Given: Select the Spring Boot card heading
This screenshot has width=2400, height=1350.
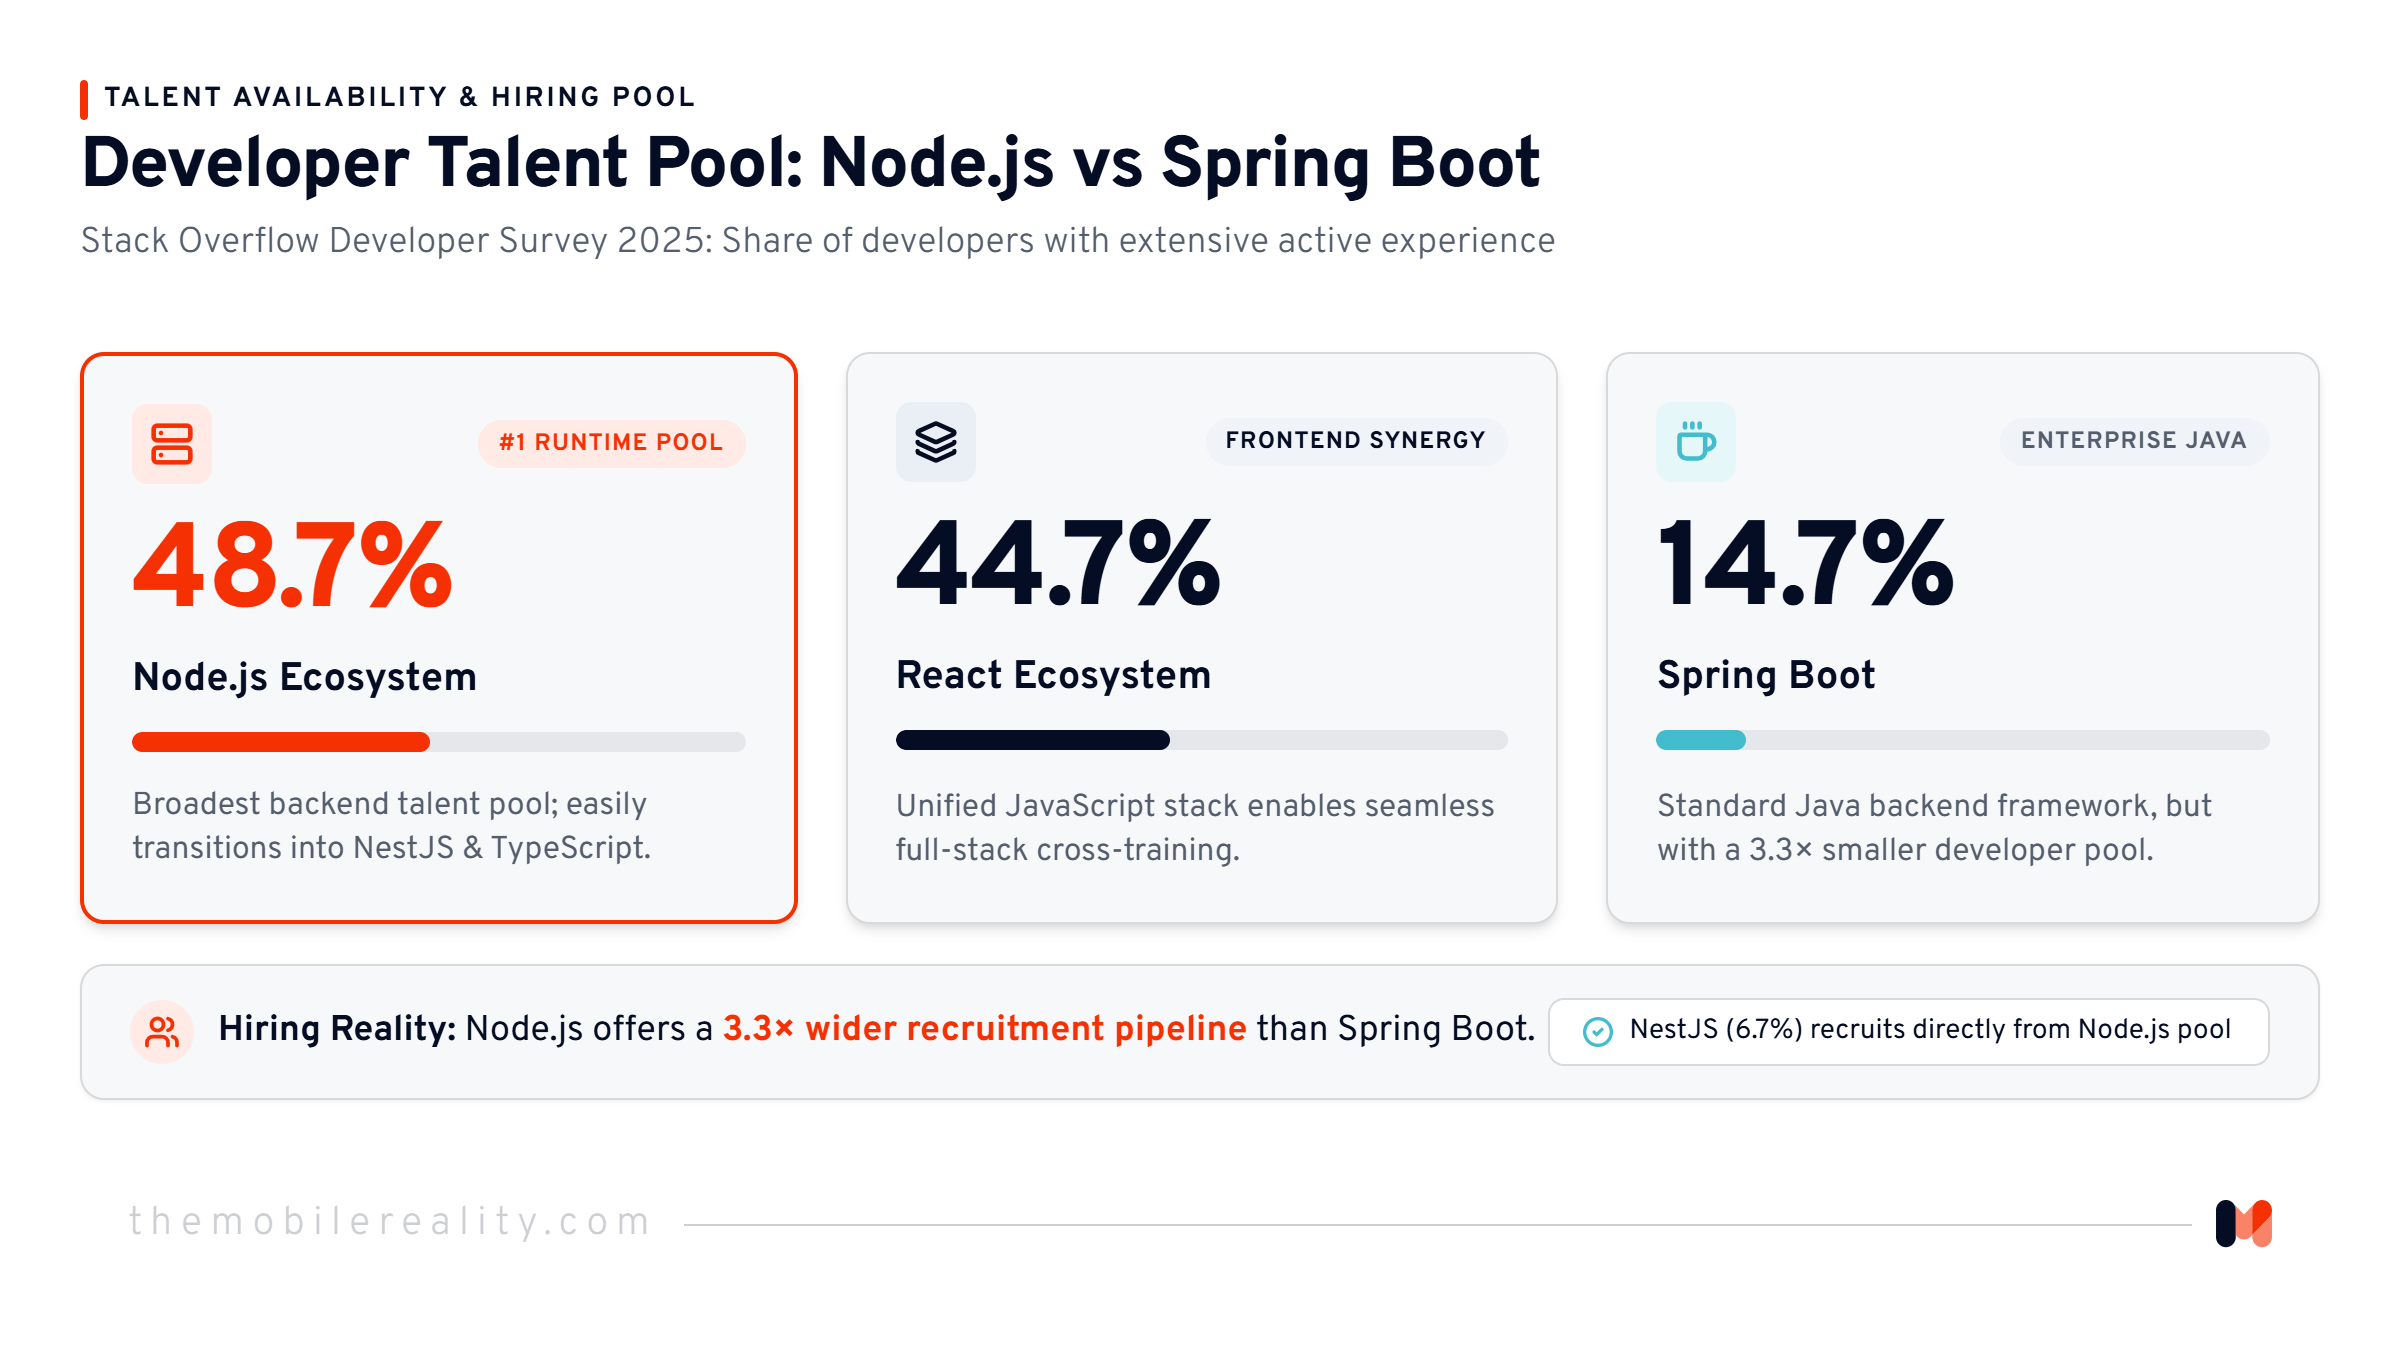Looking at the screenshot, I should [x=1766, y=676].
